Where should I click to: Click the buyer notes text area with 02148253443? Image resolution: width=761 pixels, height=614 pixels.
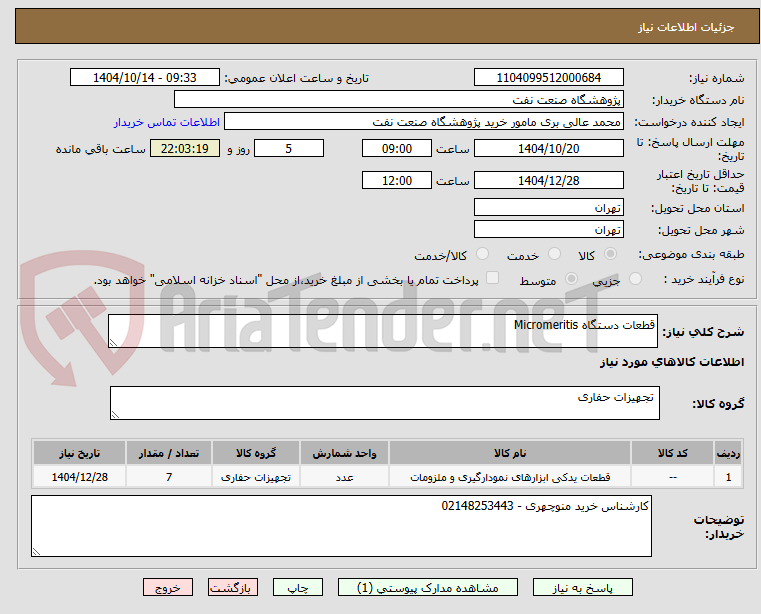pos(341,526)
